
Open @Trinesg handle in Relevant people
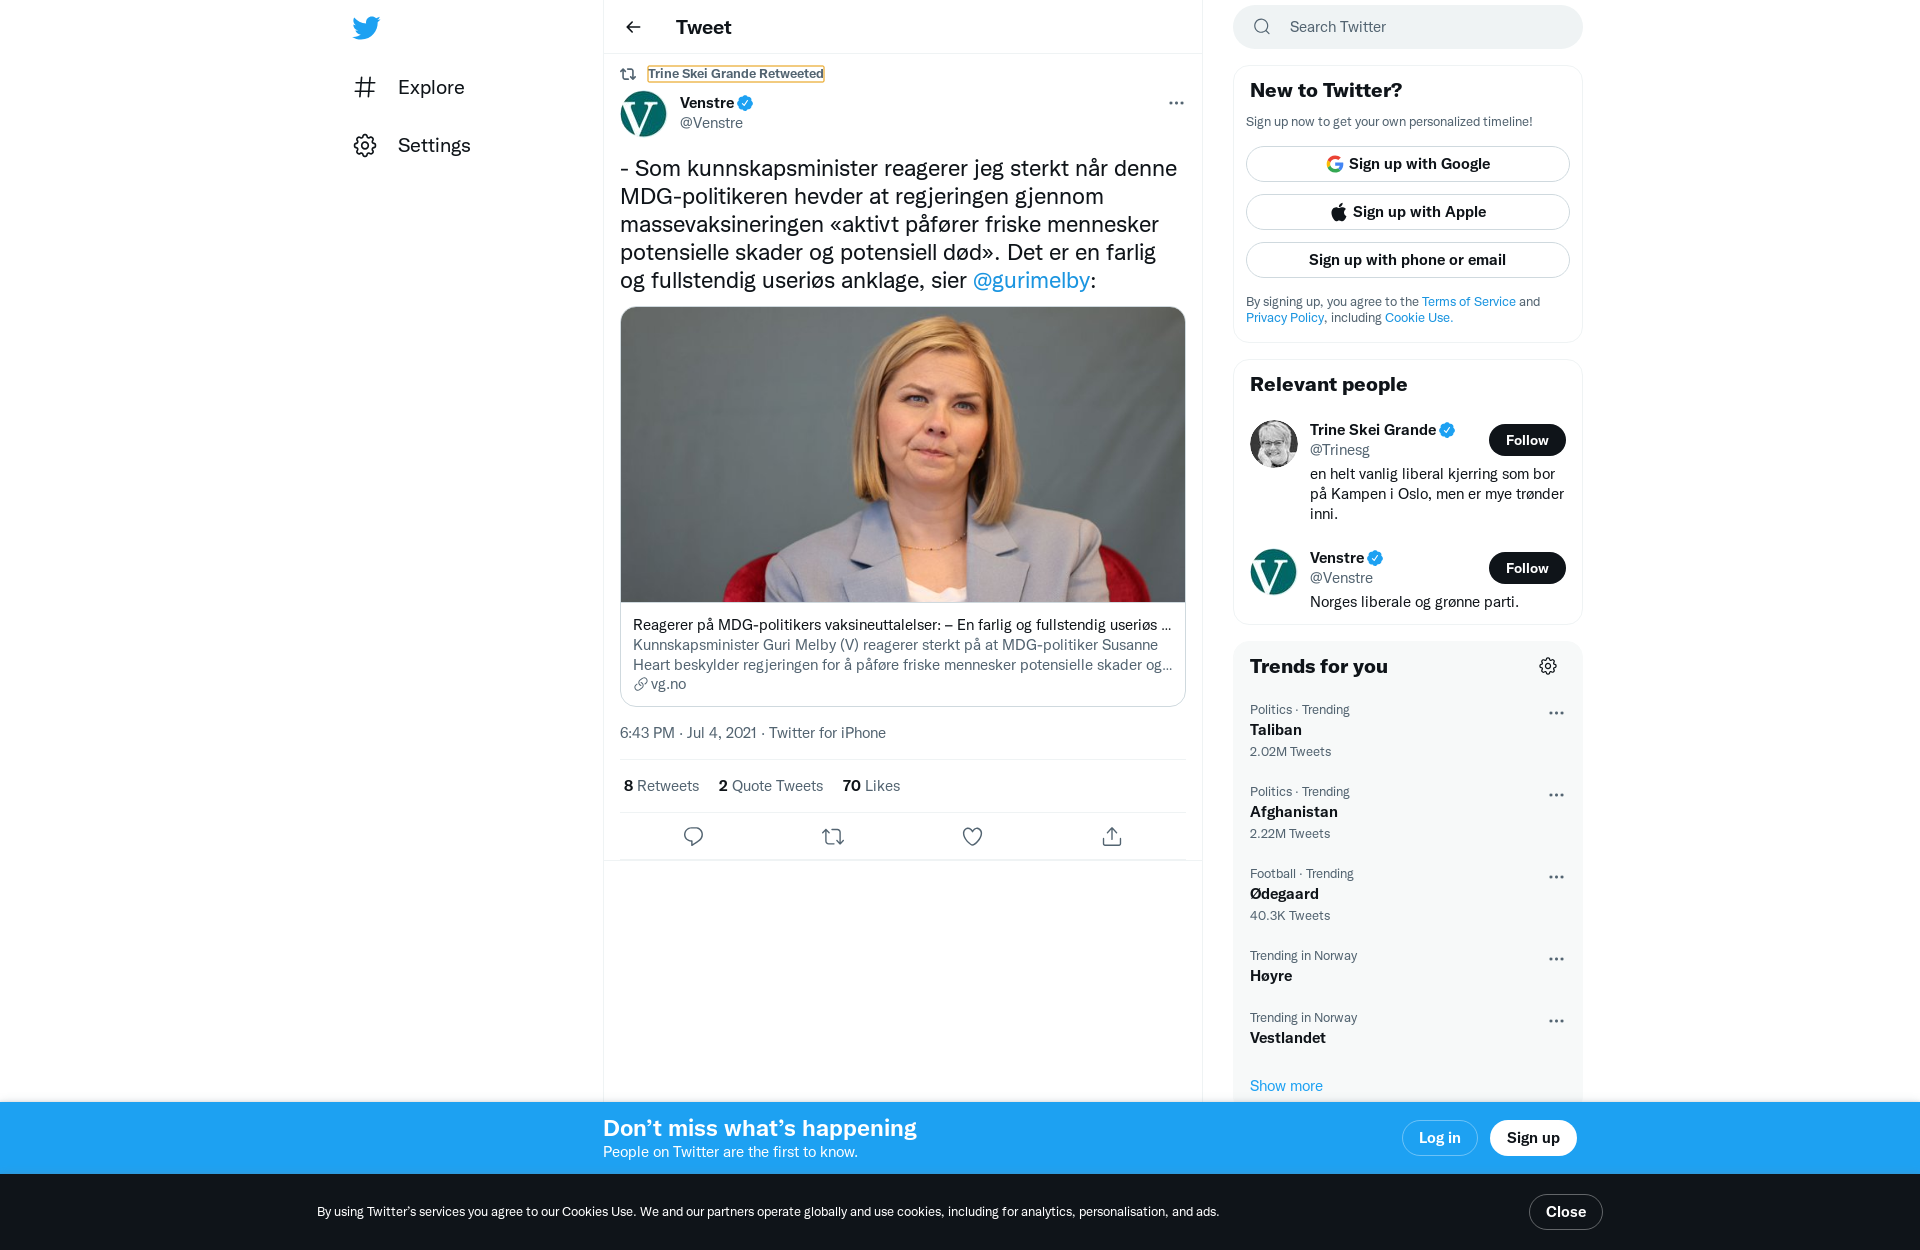(x=1339, y=450)
